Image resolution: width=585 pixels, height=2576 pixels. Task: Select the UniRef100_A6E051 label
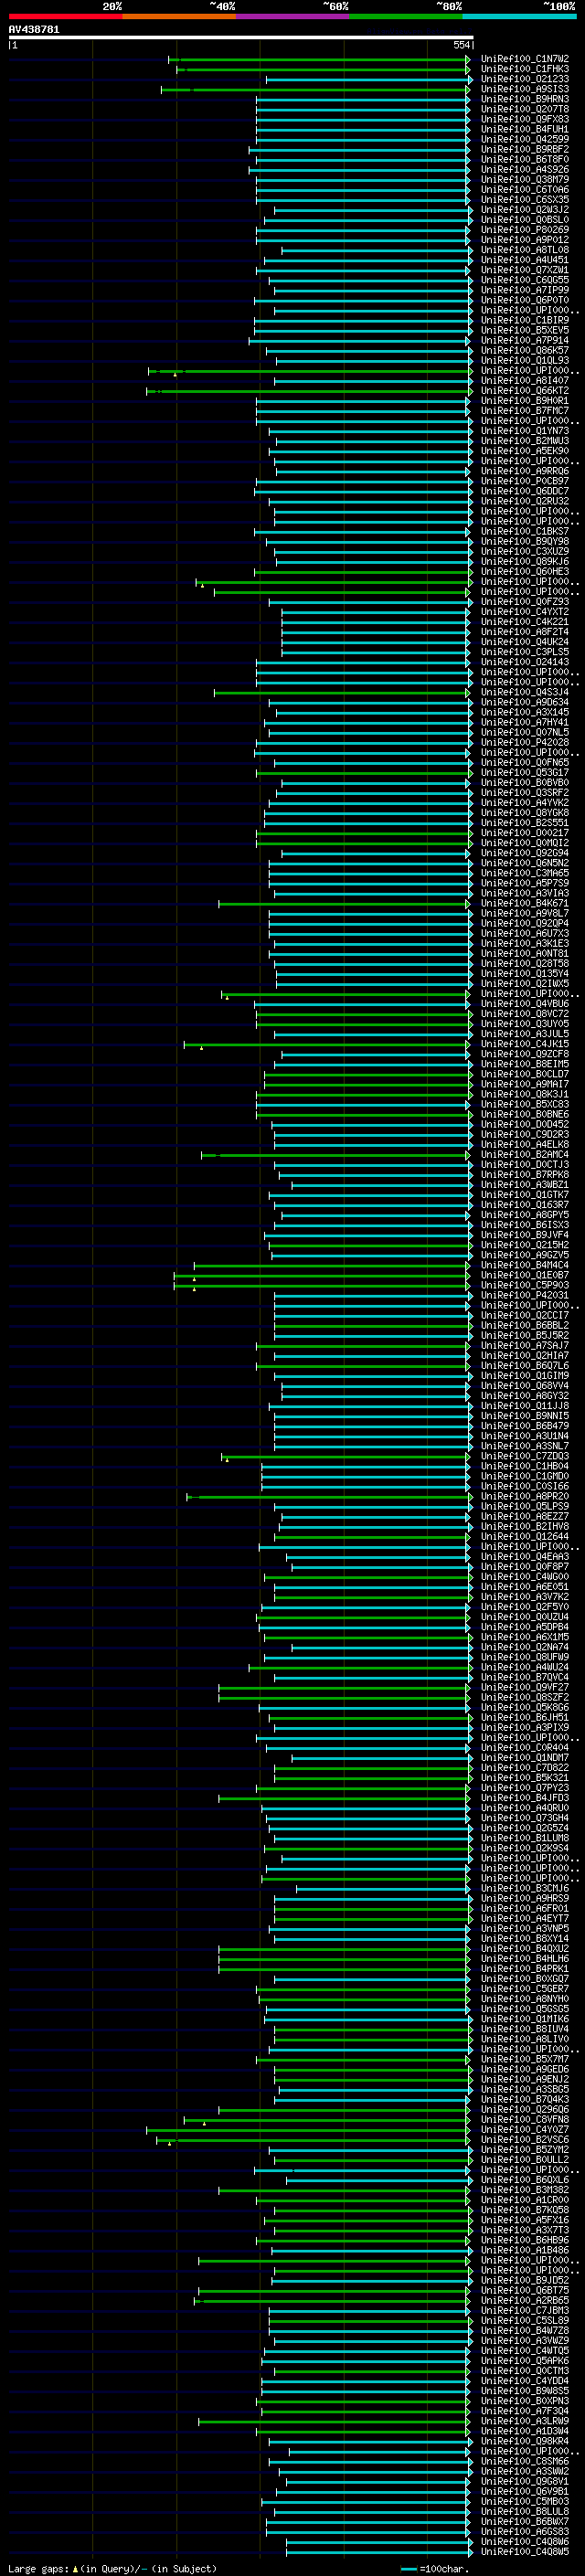point(524,1586)
